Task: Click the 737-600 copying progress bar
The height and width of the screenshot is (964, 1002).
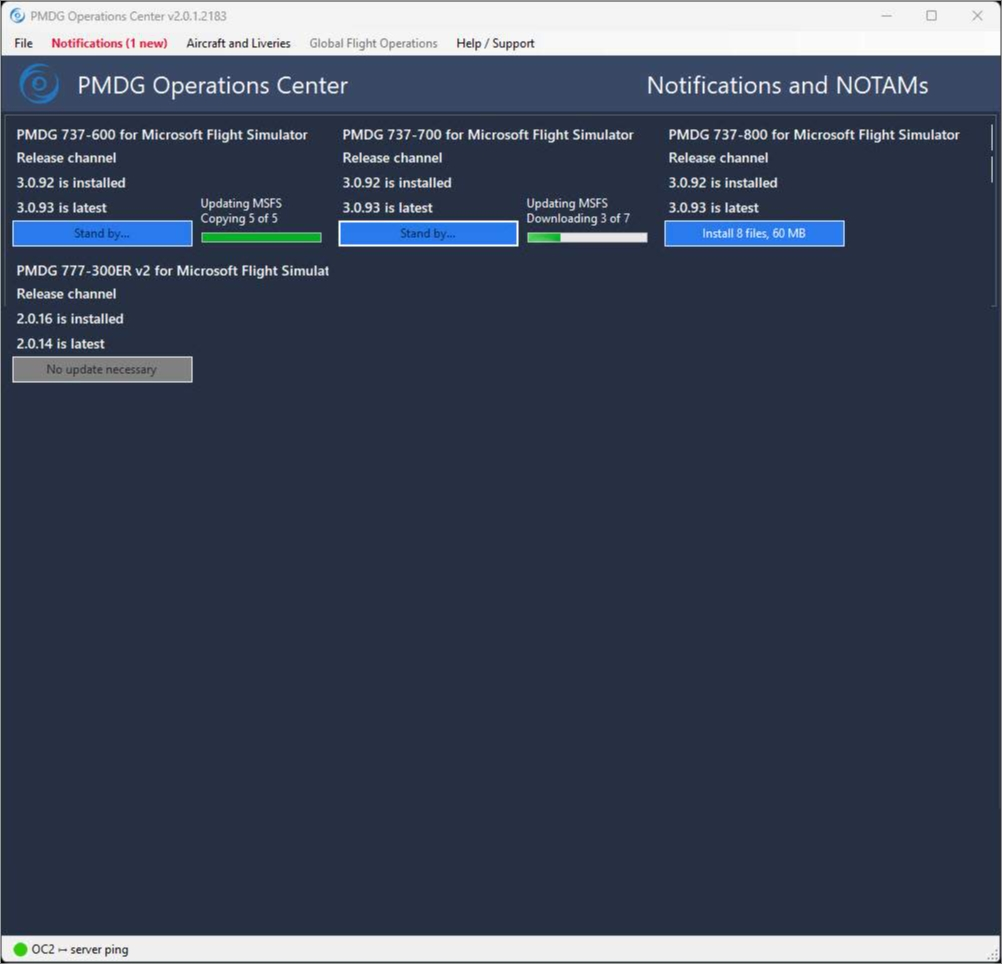Action: tap(261, 238)
